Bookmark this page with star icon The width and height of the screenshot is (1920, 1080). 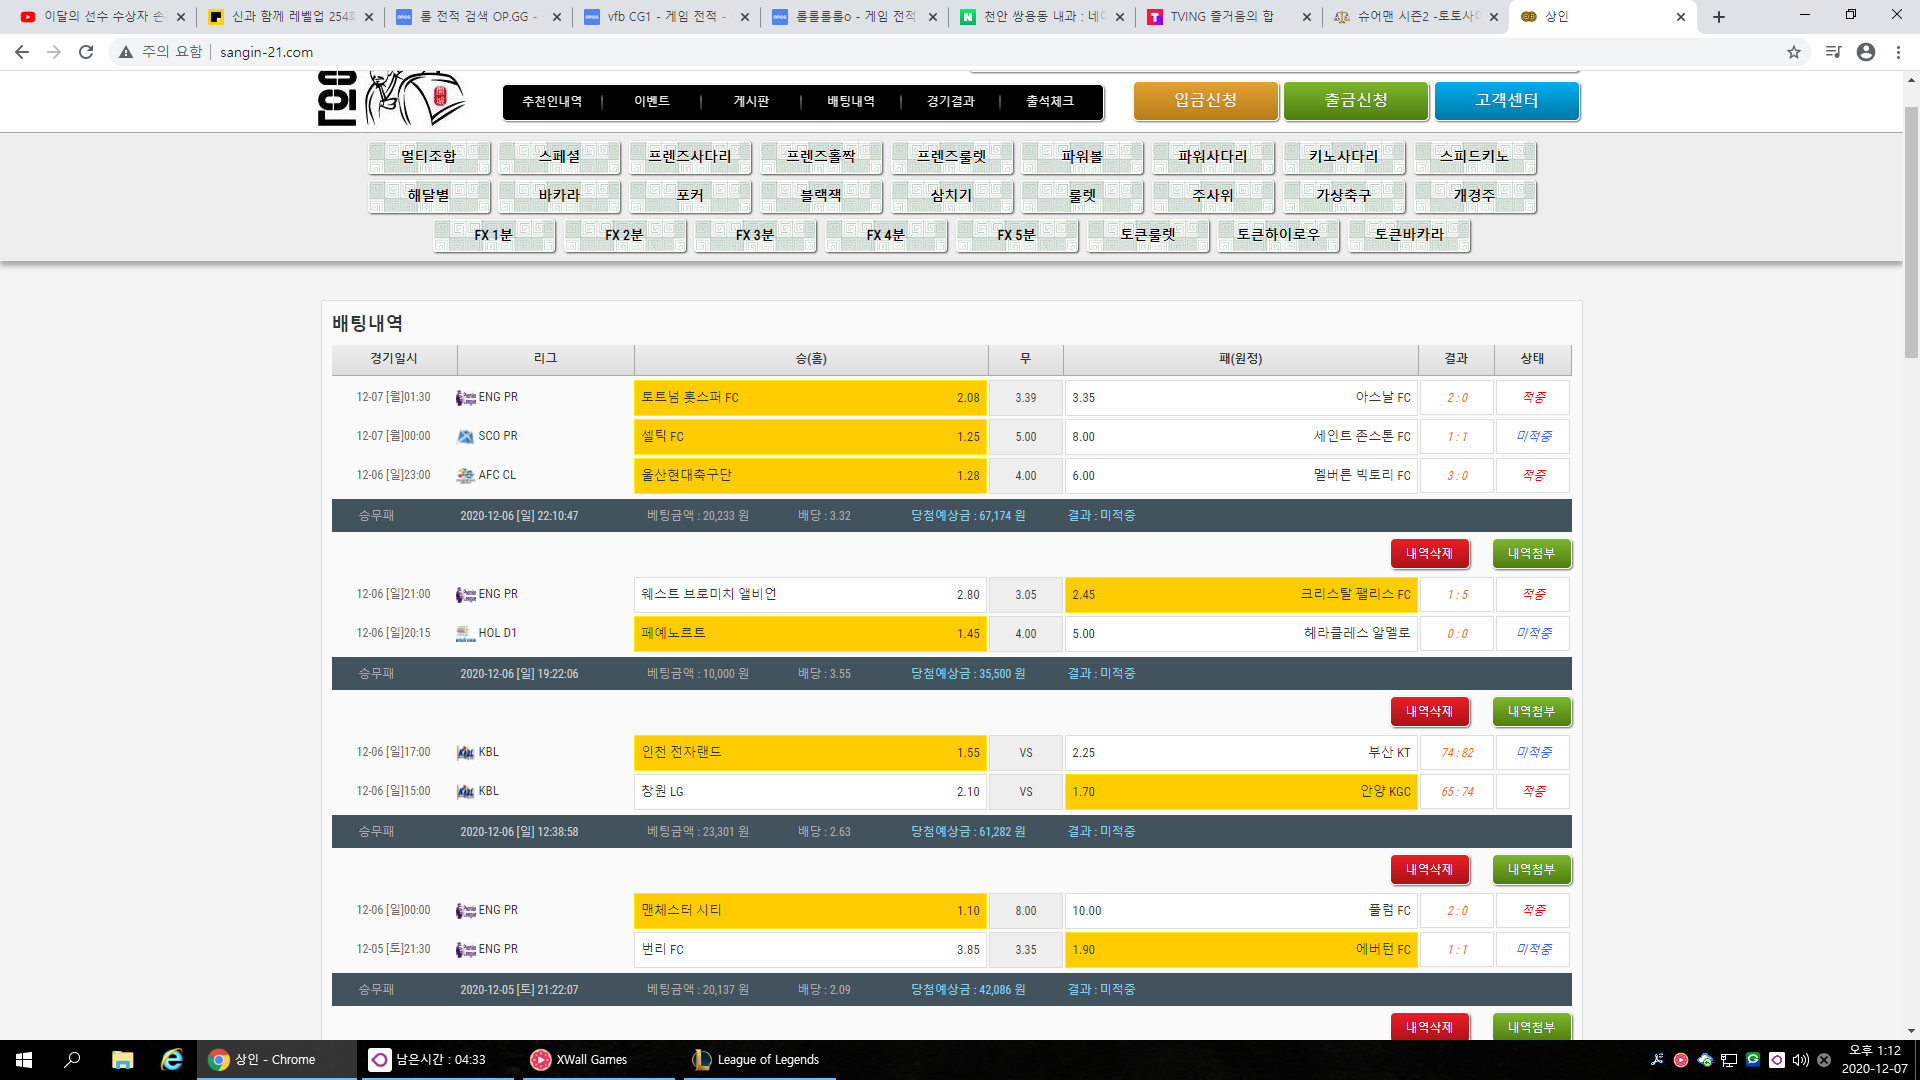pos(1794,52)
